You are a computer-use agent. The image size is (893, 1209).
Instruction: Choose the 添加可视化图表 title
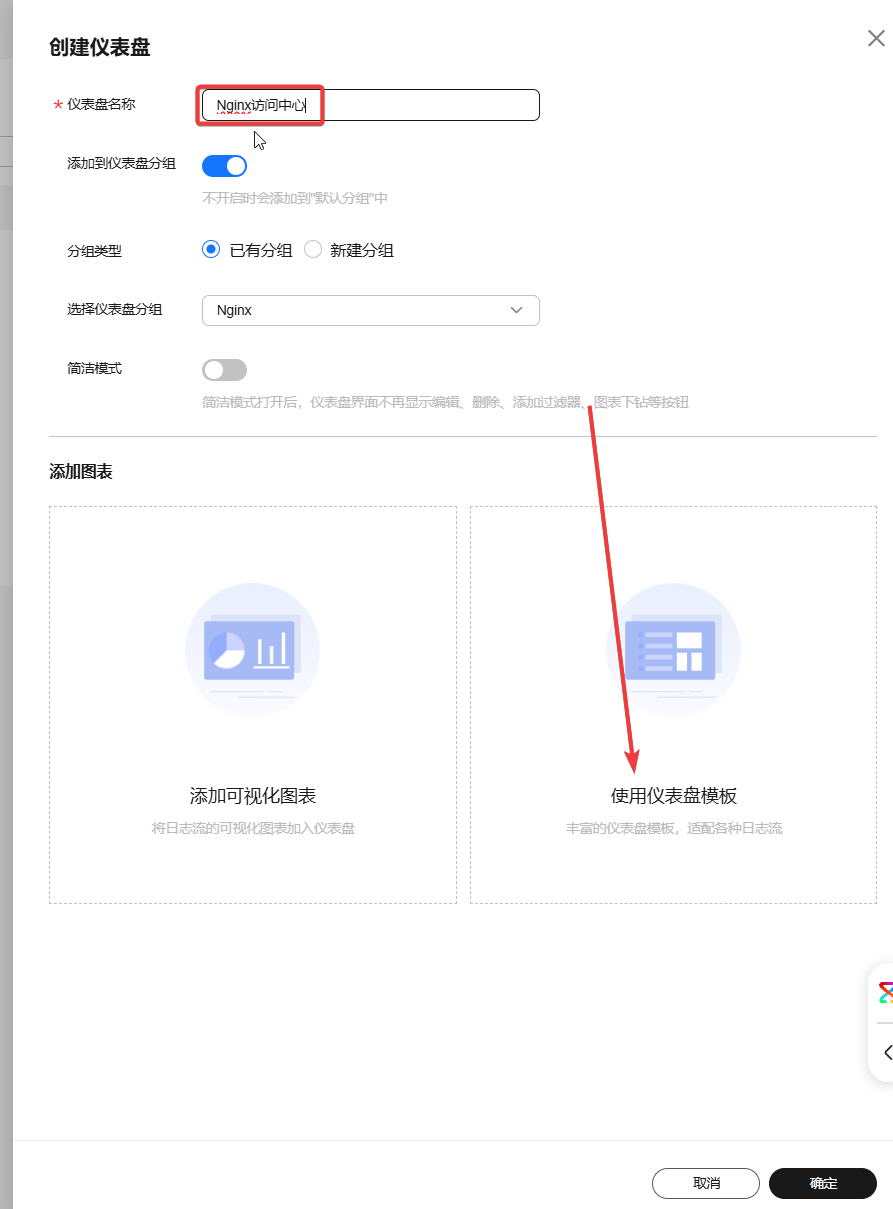click(x=253, y=796)
